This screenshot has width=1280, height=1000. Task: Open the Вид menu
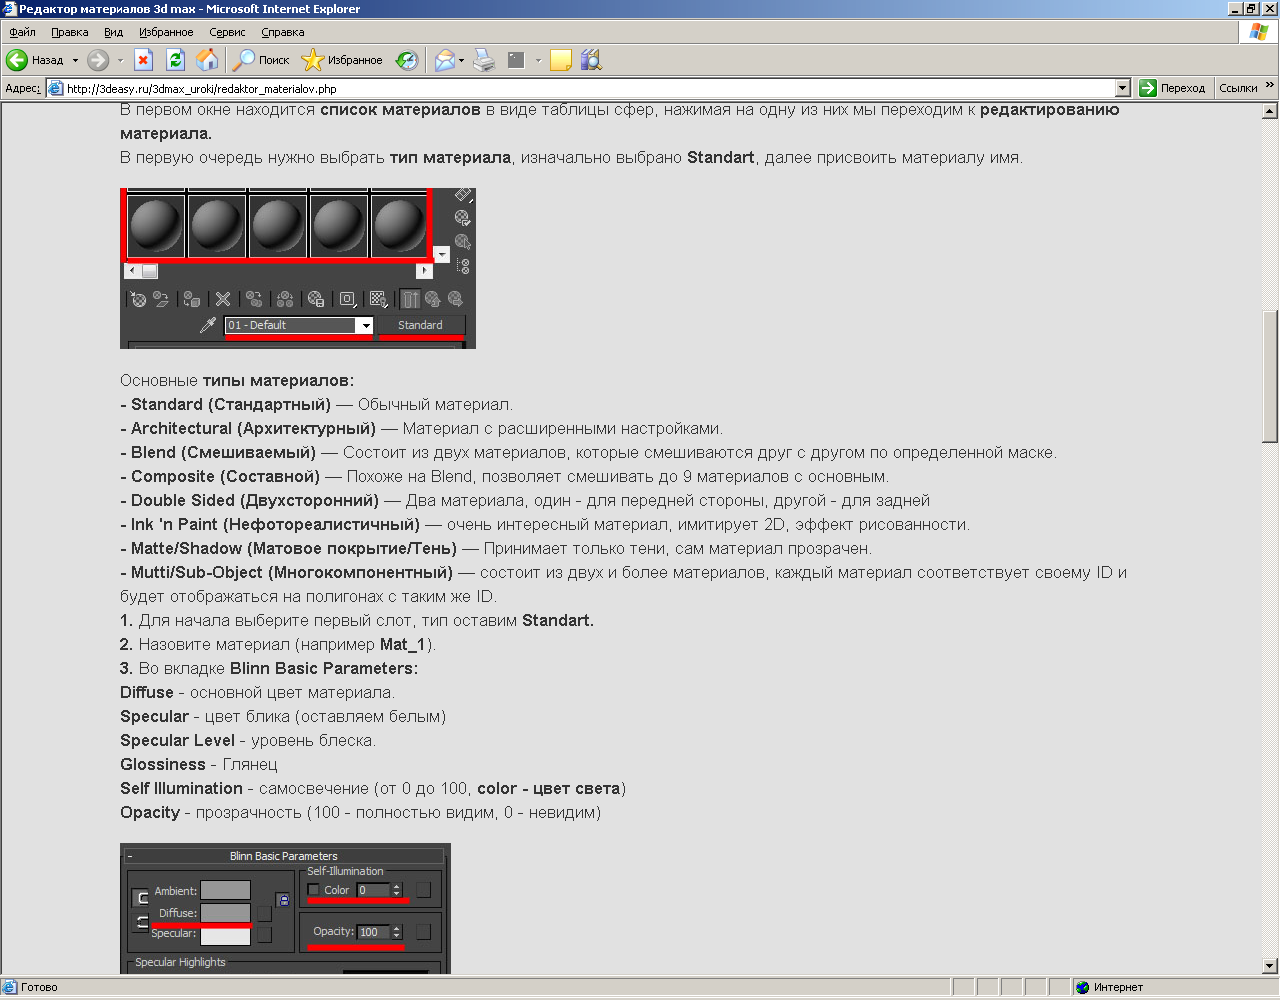pos(114,32)
